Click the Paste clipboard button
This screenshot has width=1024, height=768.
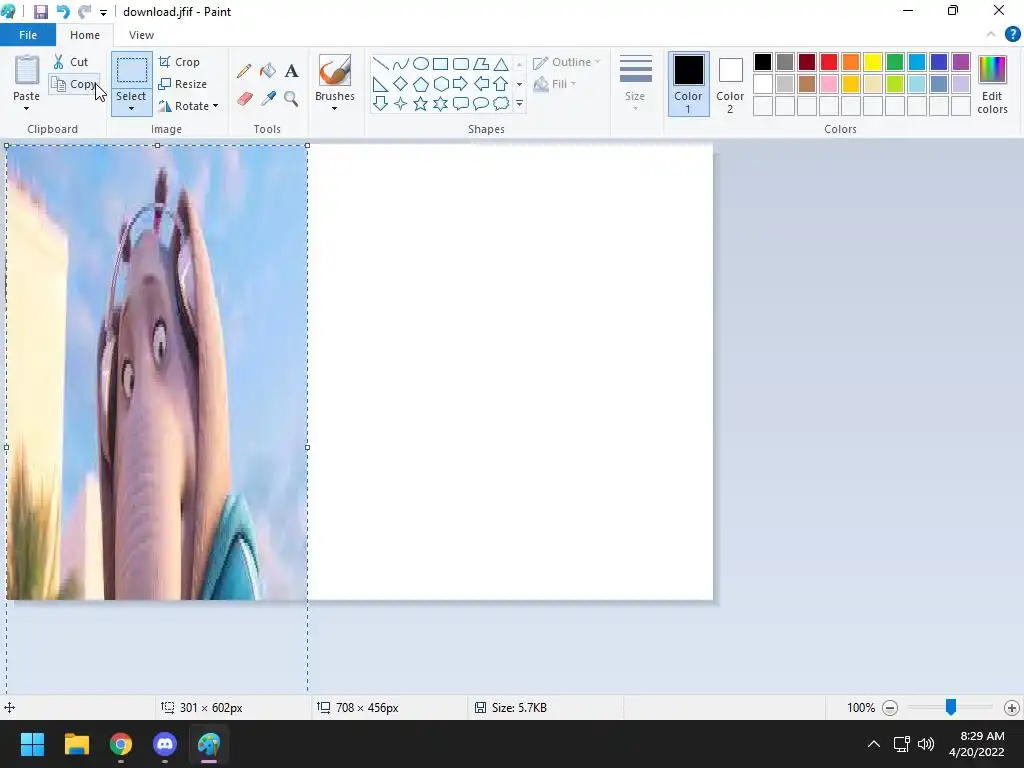tap(27, 70)
